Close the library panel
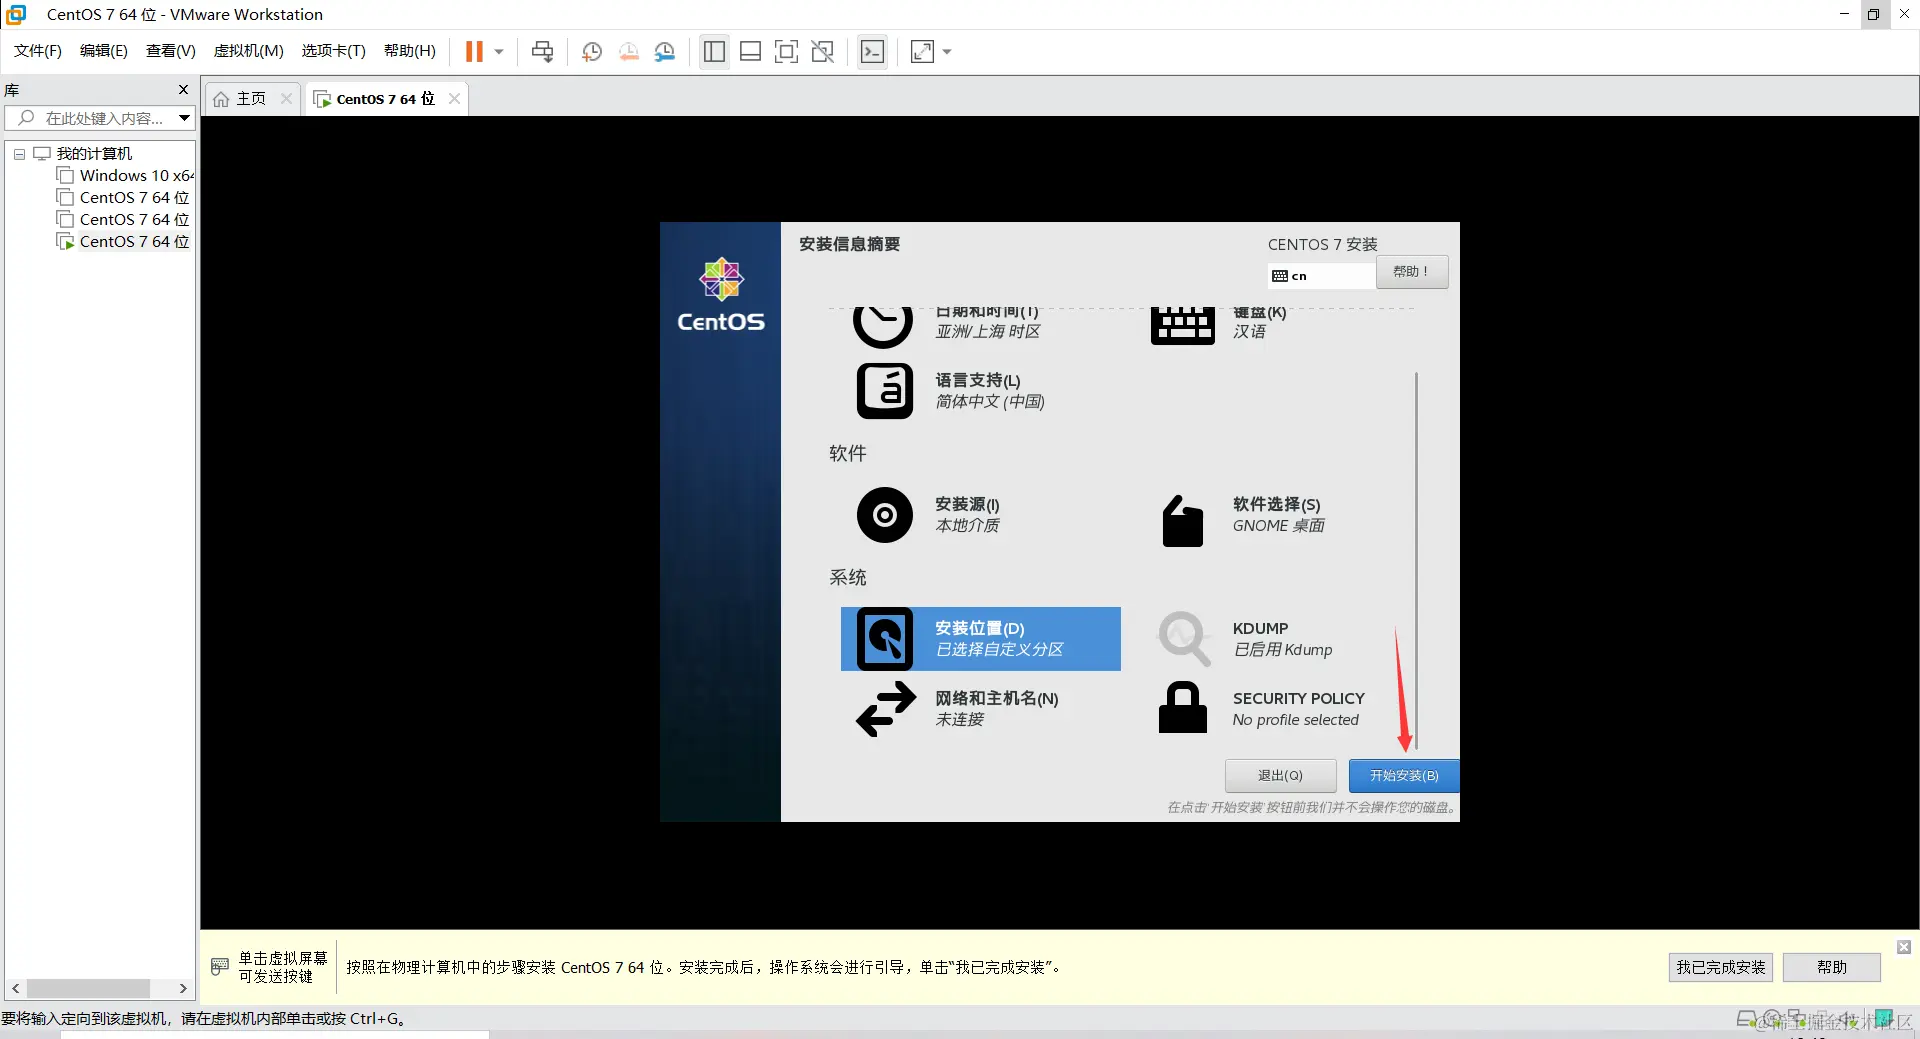This screenshot has width=1920, height=1039. (183, 90)
